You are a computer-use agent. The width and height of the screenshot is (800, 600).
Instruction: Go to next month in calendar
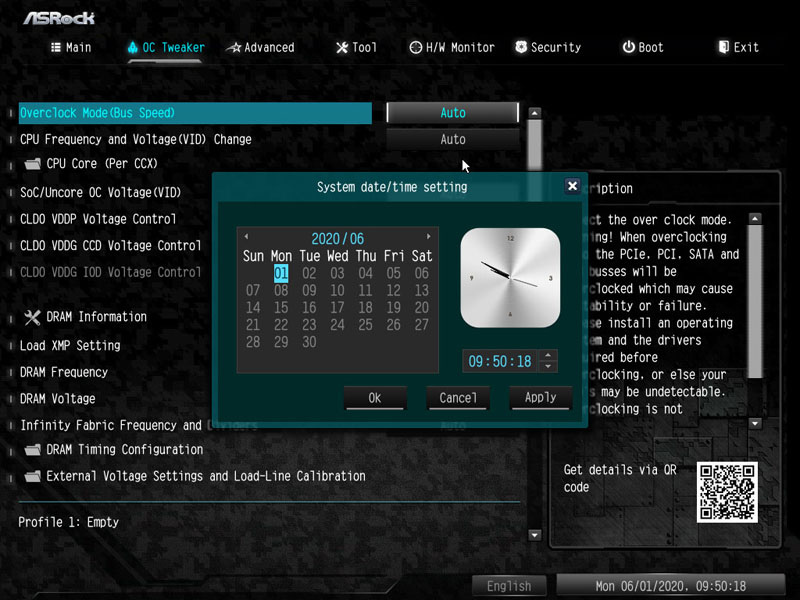click(x=429, y=236)
